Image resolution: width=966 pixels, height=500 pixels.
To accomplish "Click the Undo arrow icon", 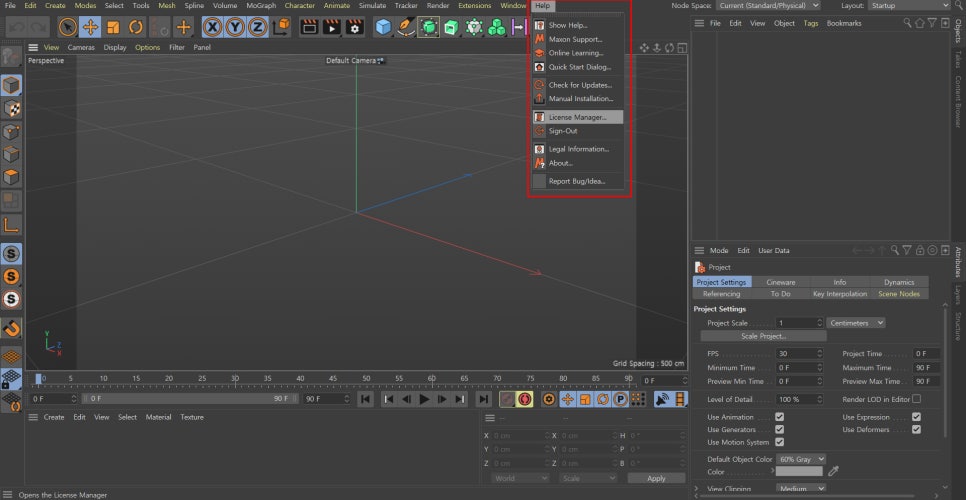I will click(x=16, y=27).
